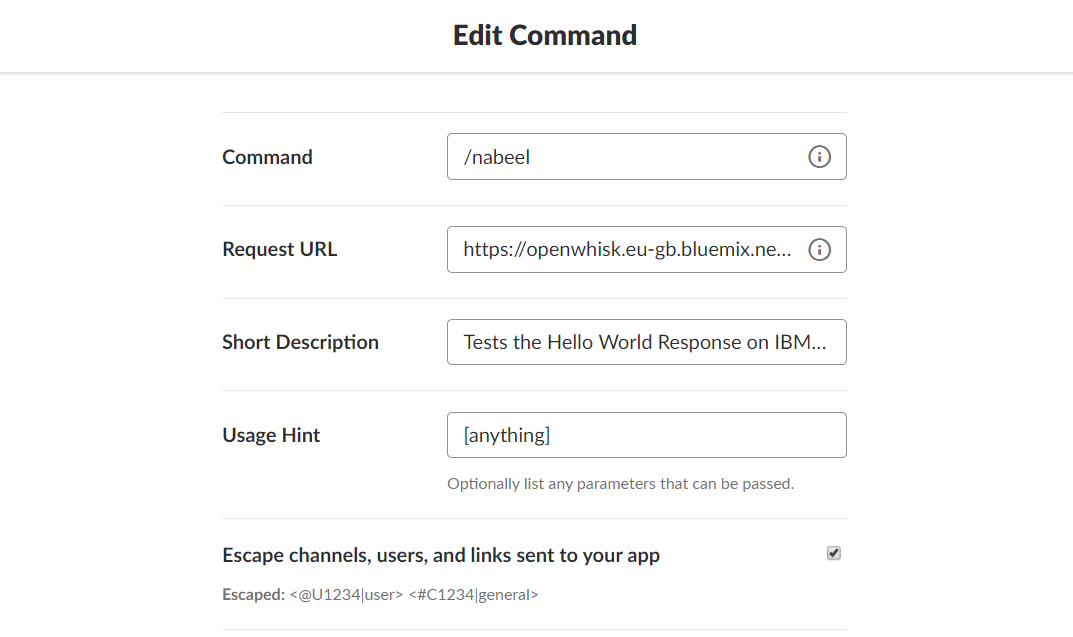
Task: Uncheck the Escape channels, users, and links checkbox
Action: point(833,553)
